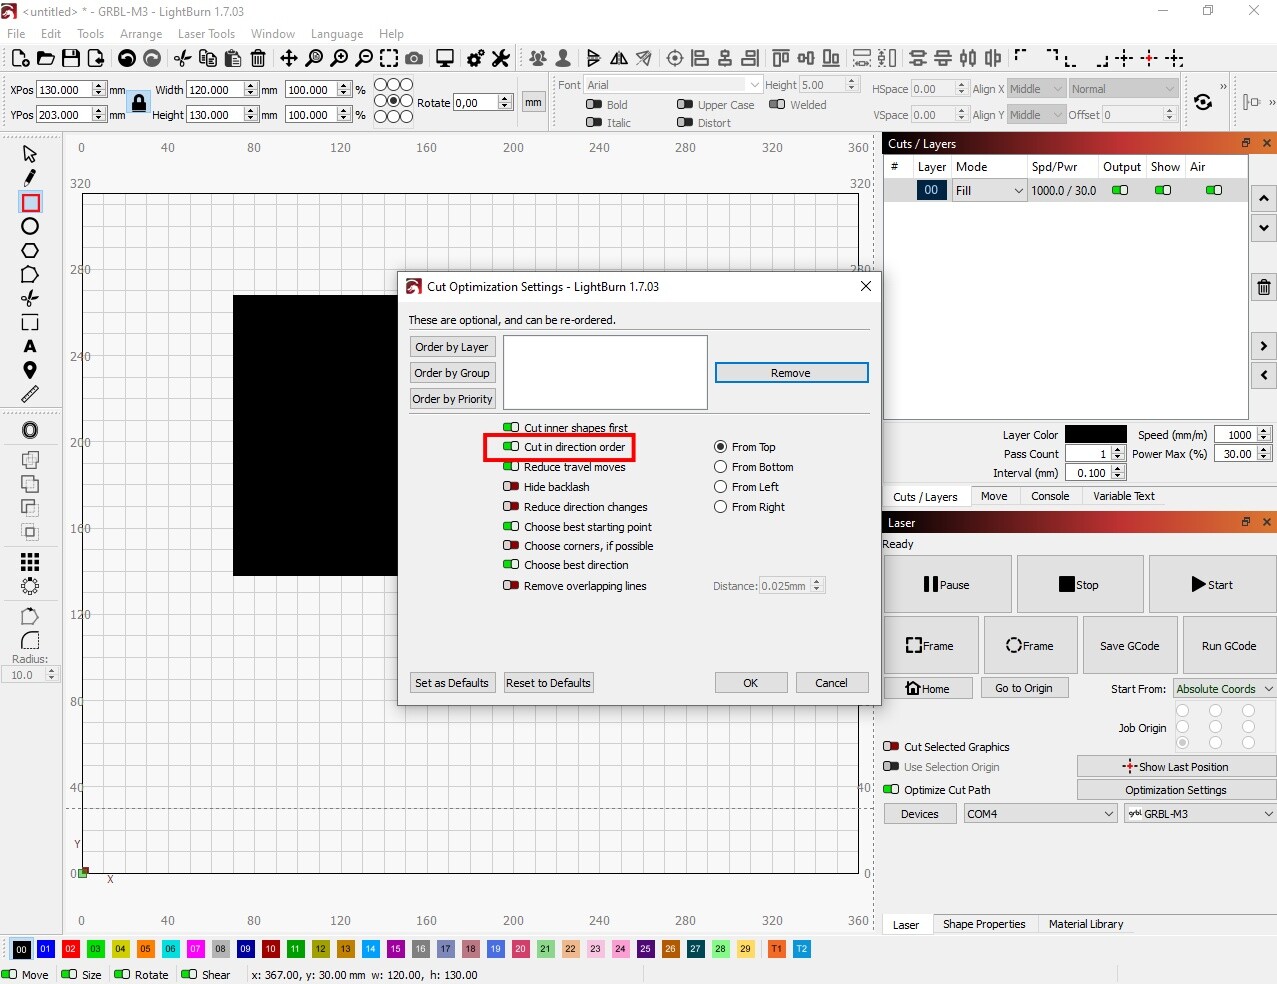
Task: Select the Text creation tool
Action: pyautogui.click(x=29, y=347)
